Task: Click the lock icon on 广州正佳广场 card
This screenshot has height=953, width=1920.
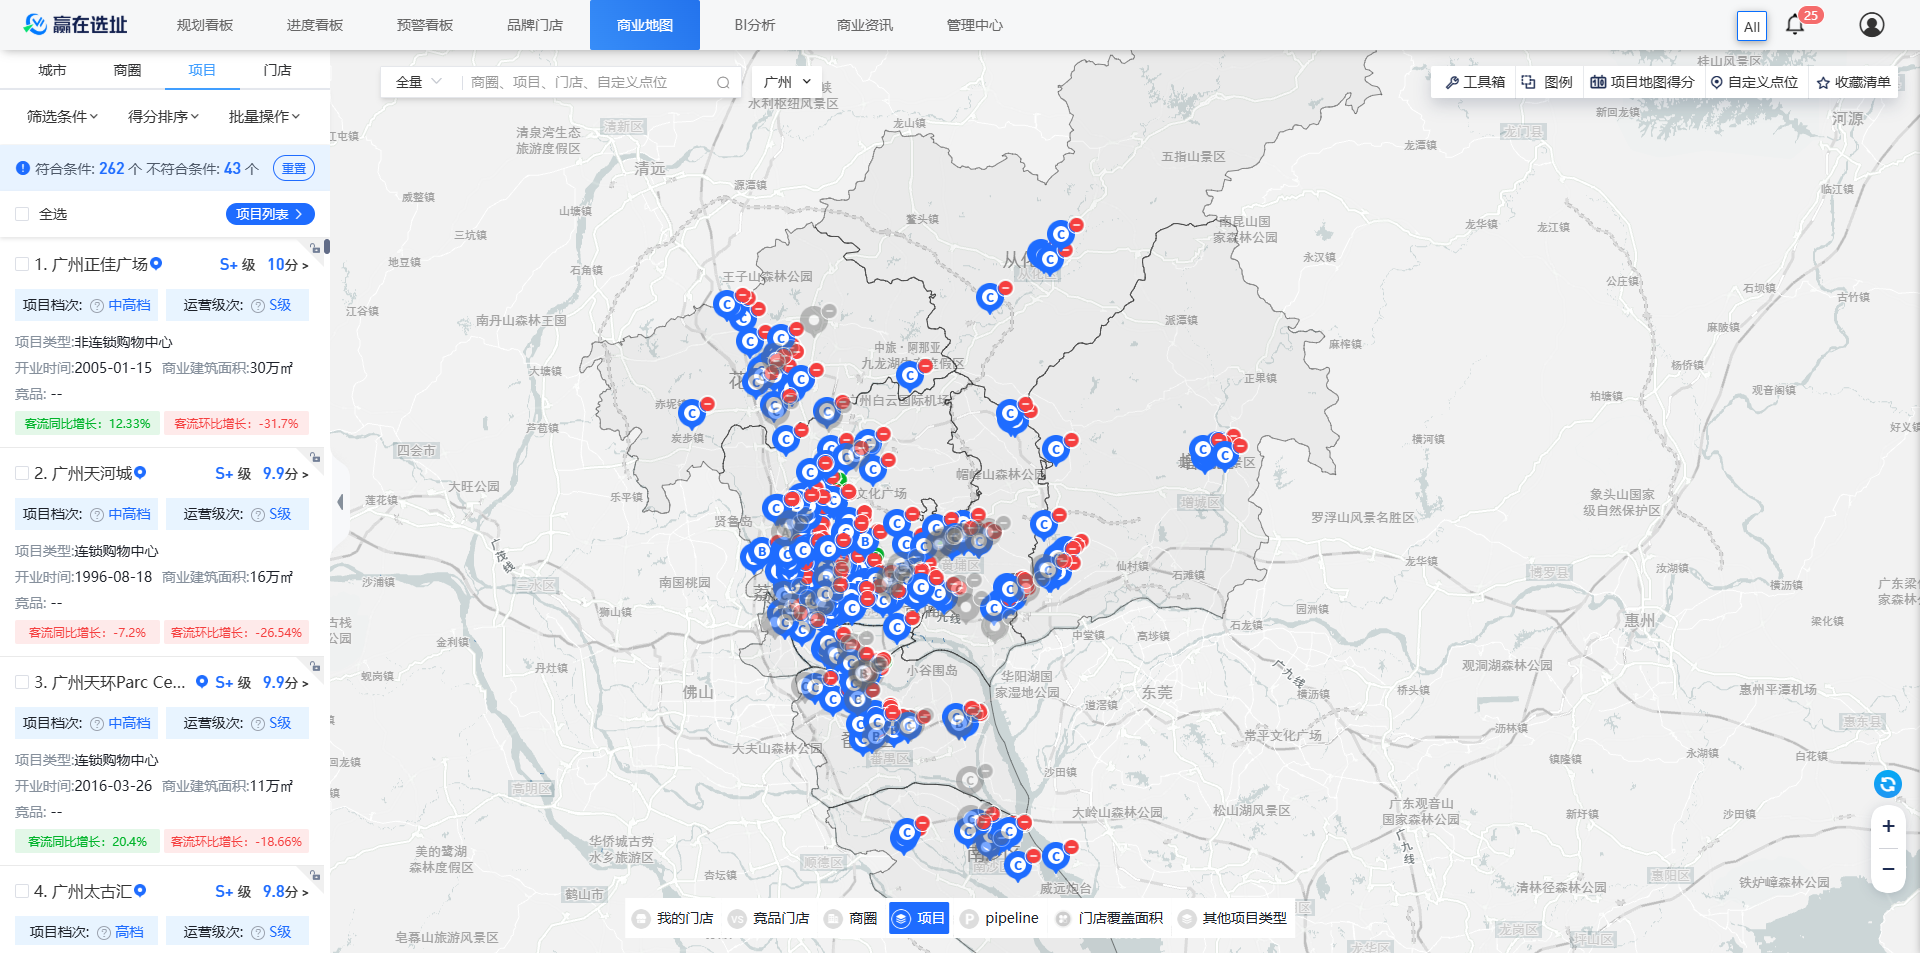Action: tap(314, 248)
